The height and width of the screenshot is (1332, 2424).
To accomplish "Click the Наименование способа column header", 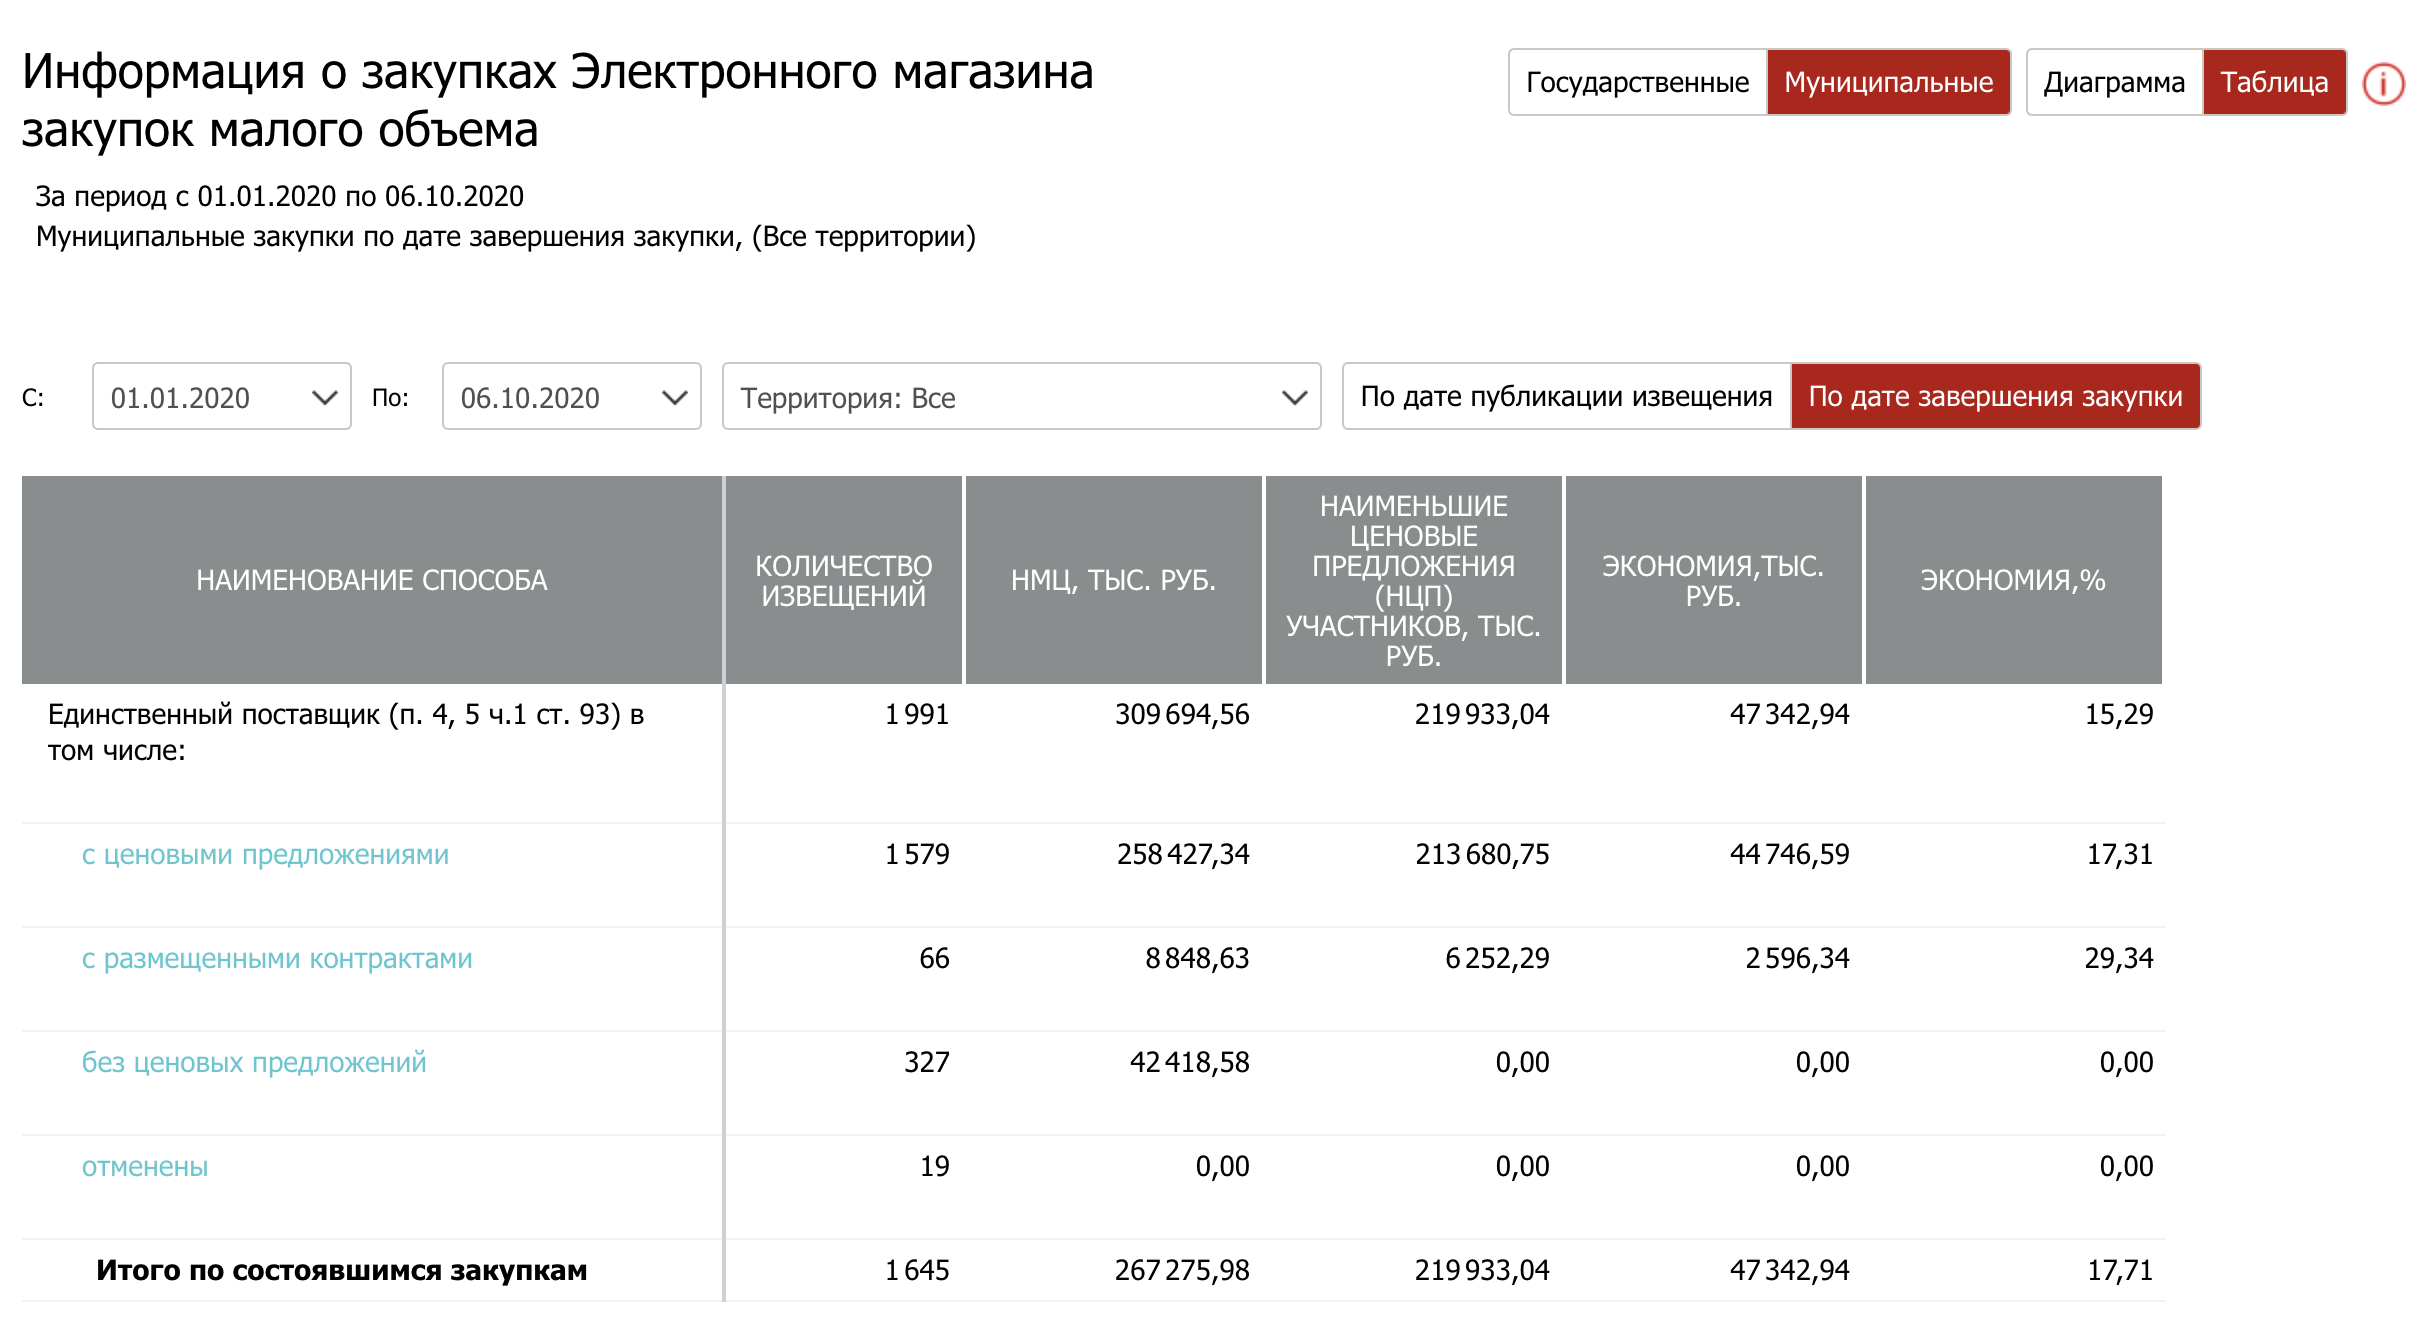I will point(371,580).
